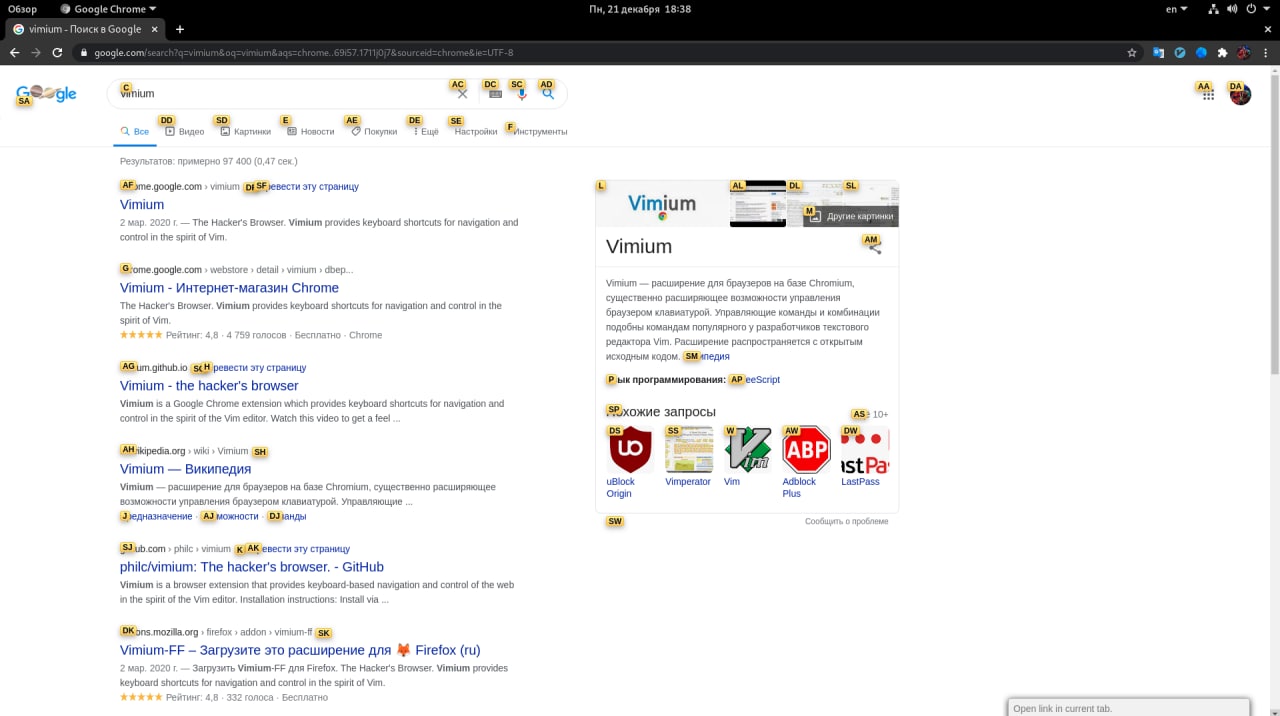Open 'Vimium-FF' Firefox add-on result
1280x716 pixels.
pos(300,650)
